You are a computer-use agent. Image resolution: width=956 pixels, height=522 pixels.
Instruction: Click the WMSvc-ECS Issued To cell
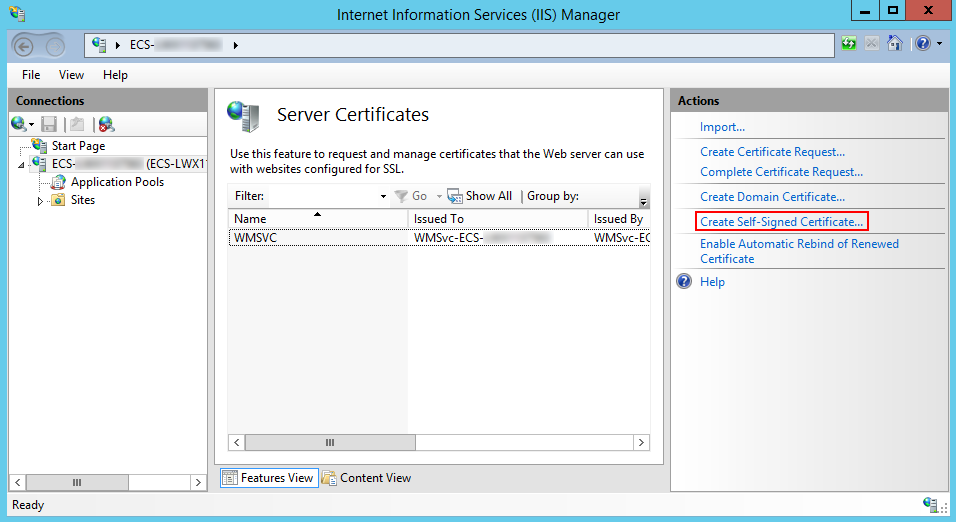point(482,238)
